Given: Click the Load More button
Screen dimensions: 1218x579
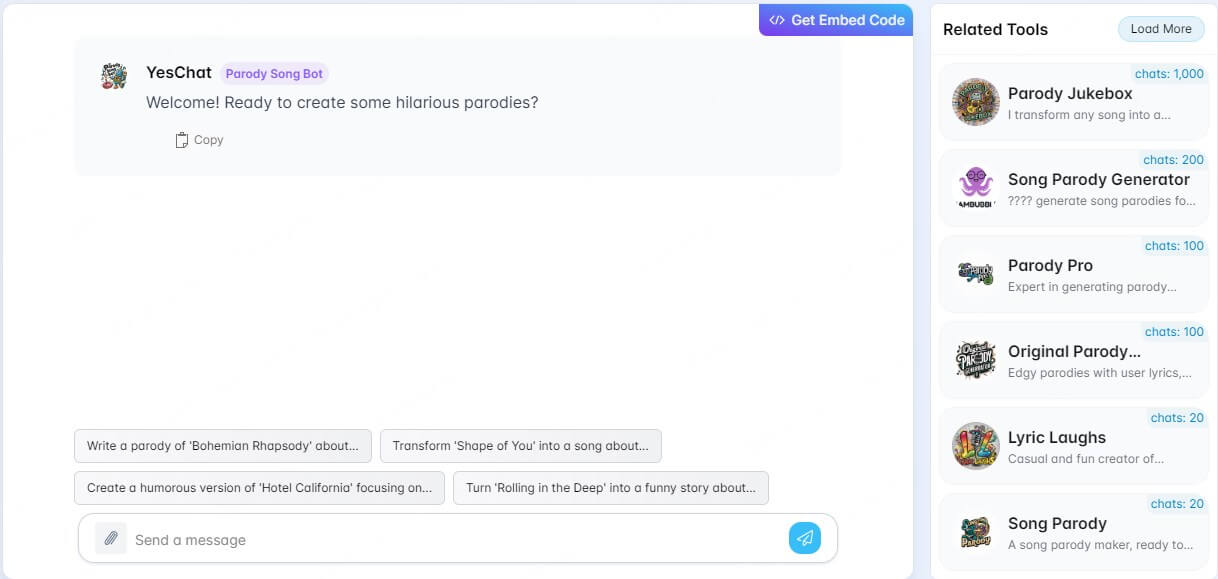Looking at the screenshot, I should click(1160, 28).
